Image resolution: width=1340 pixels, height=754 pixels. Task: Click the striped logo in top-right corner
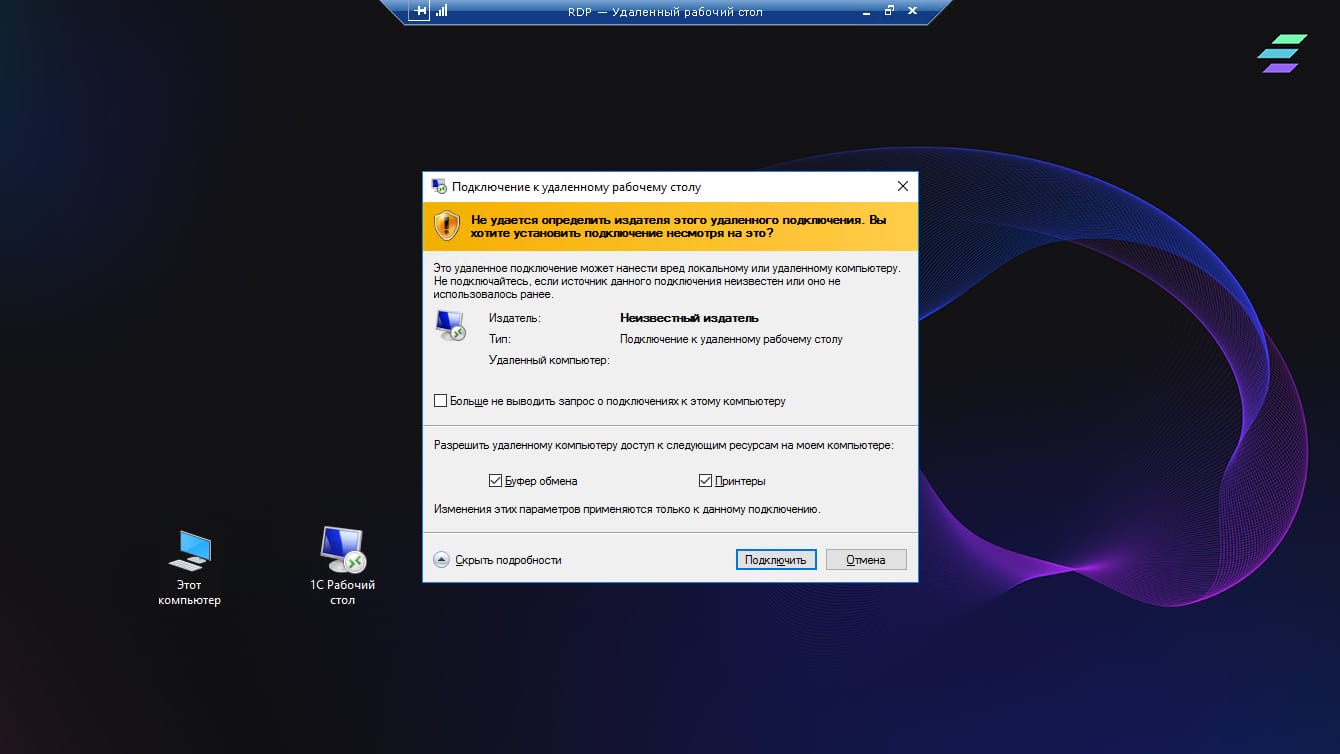[1281, 54]
